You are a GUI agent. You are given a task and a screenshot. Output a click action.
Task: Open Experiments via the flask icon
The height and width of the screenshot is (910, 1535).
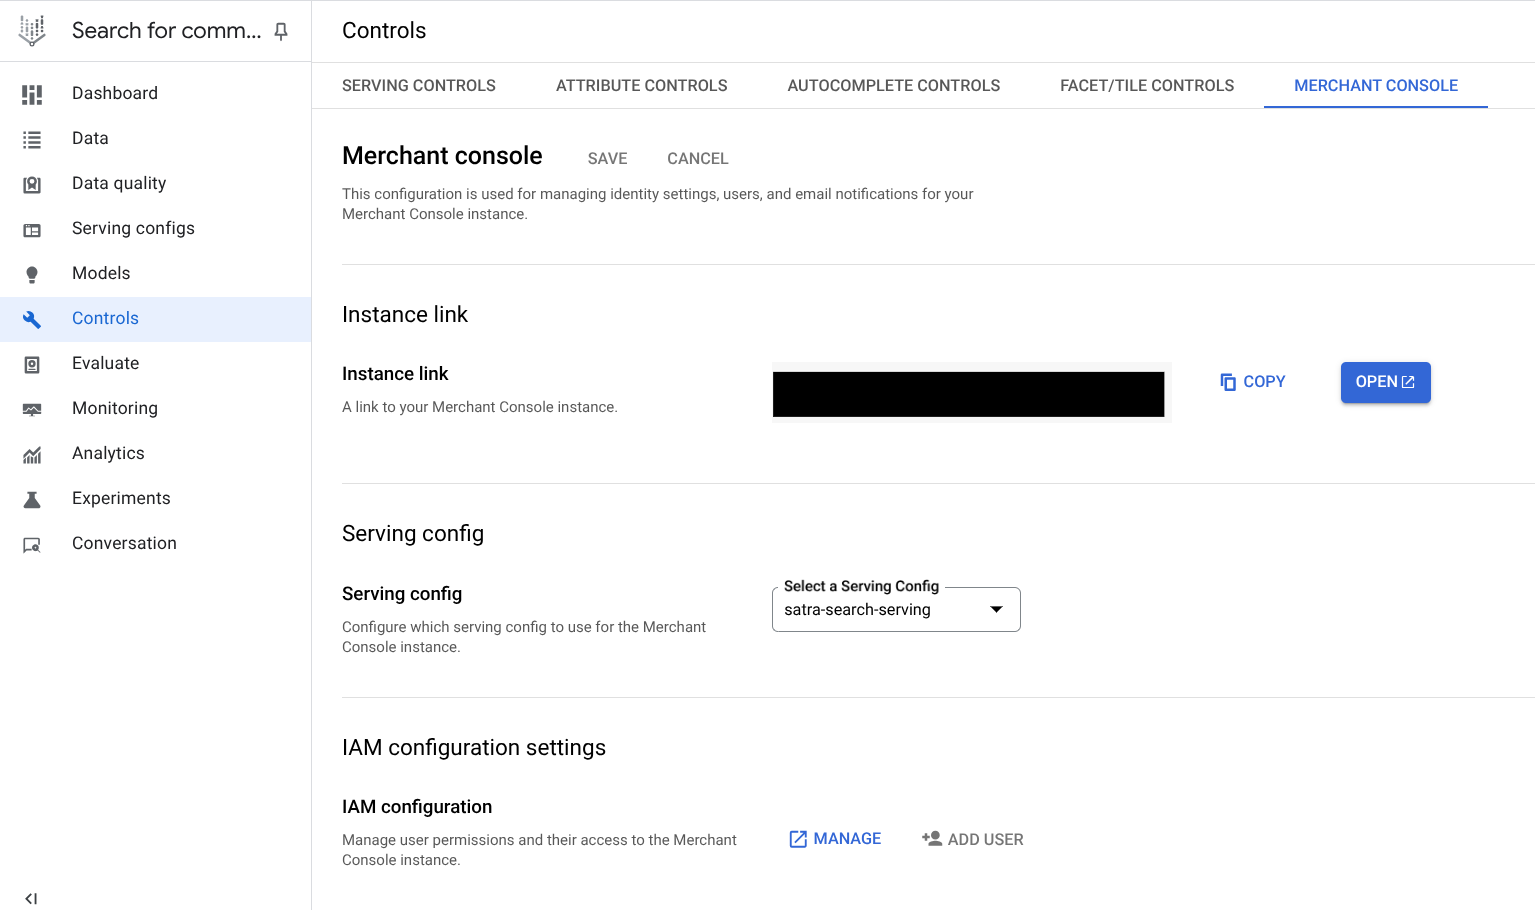pos(31,498)
